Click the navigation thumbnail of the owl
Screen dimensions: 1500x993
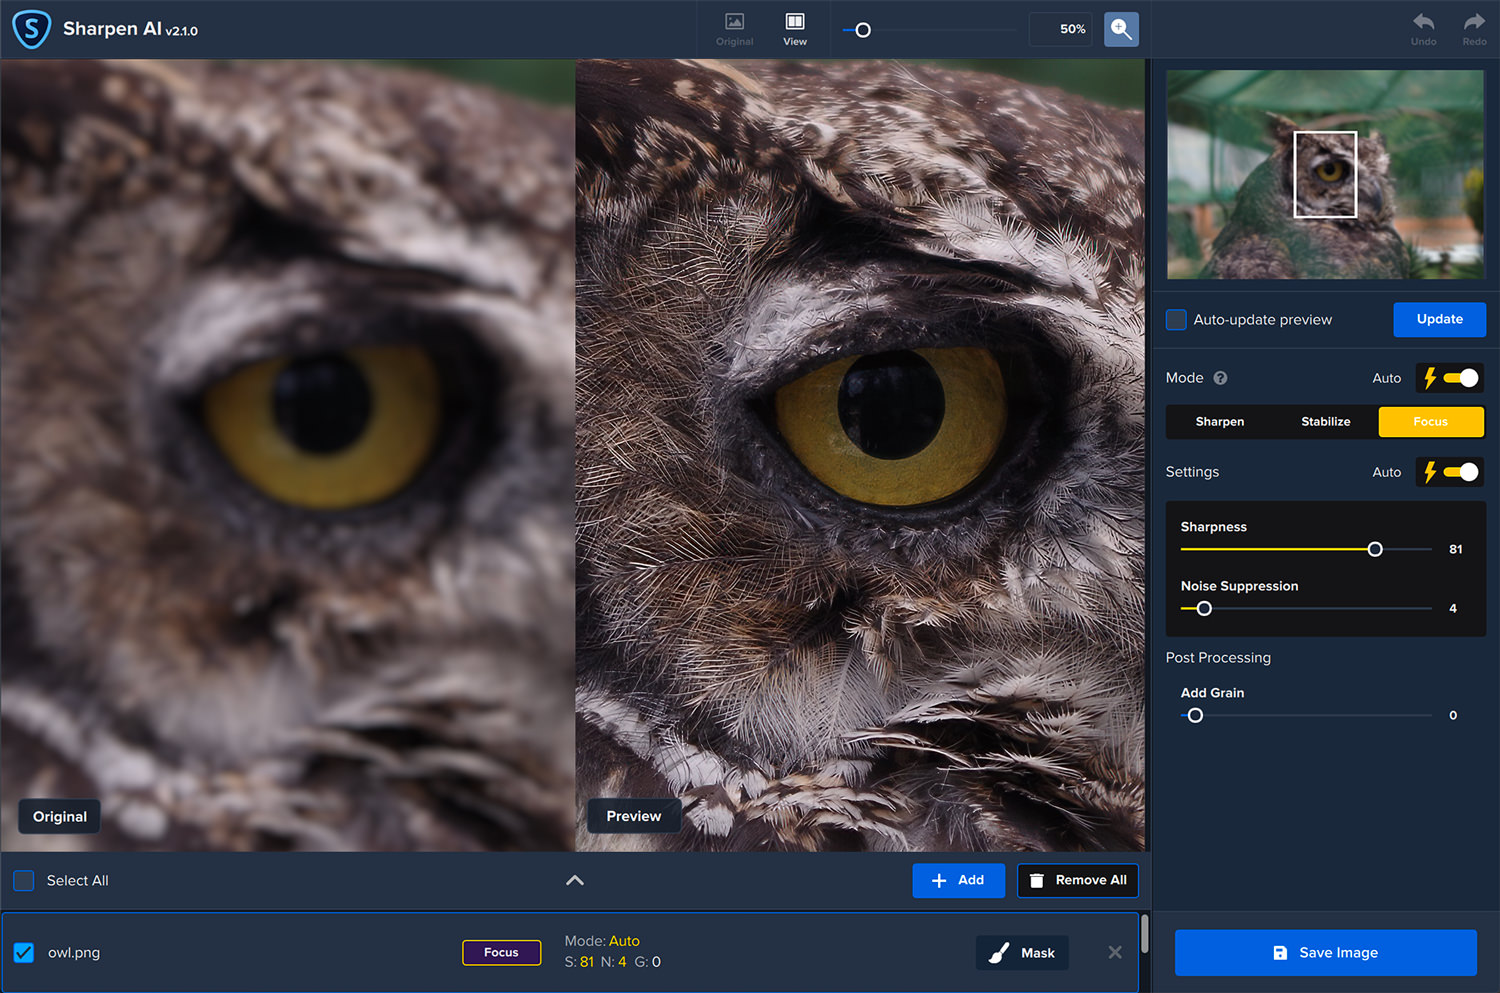click(x=1325, y=174)
